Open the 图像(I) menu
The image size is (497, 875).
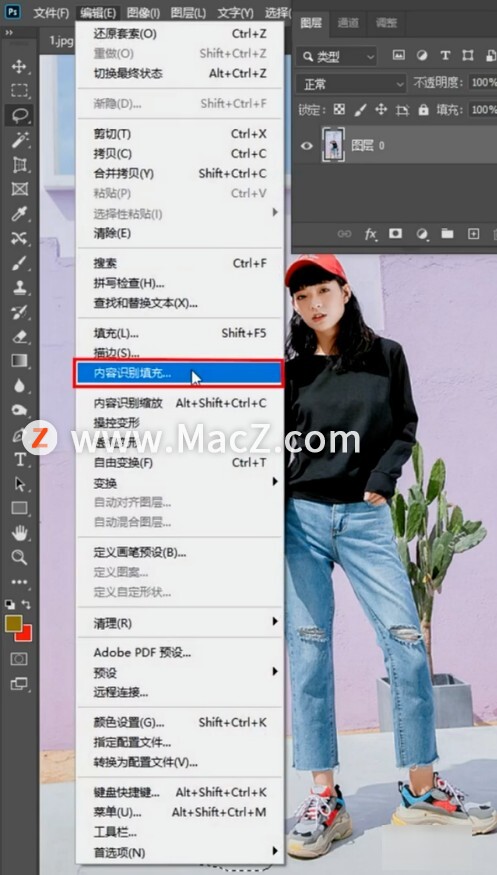tap(143, 12)
